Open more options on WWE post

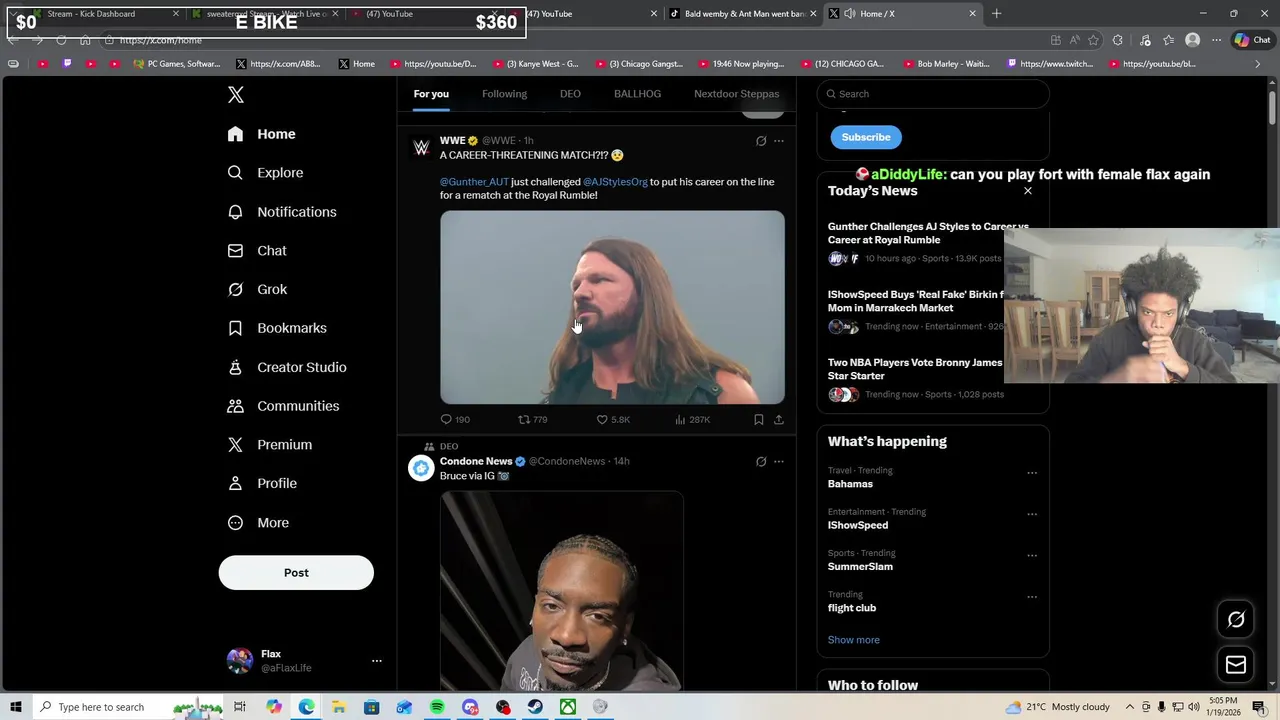[779, 141]
